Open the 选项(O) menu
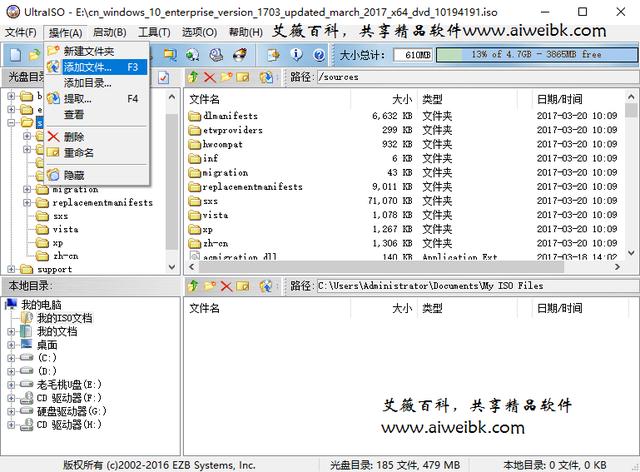Screen dimensions: 640x472 [199, 32]
